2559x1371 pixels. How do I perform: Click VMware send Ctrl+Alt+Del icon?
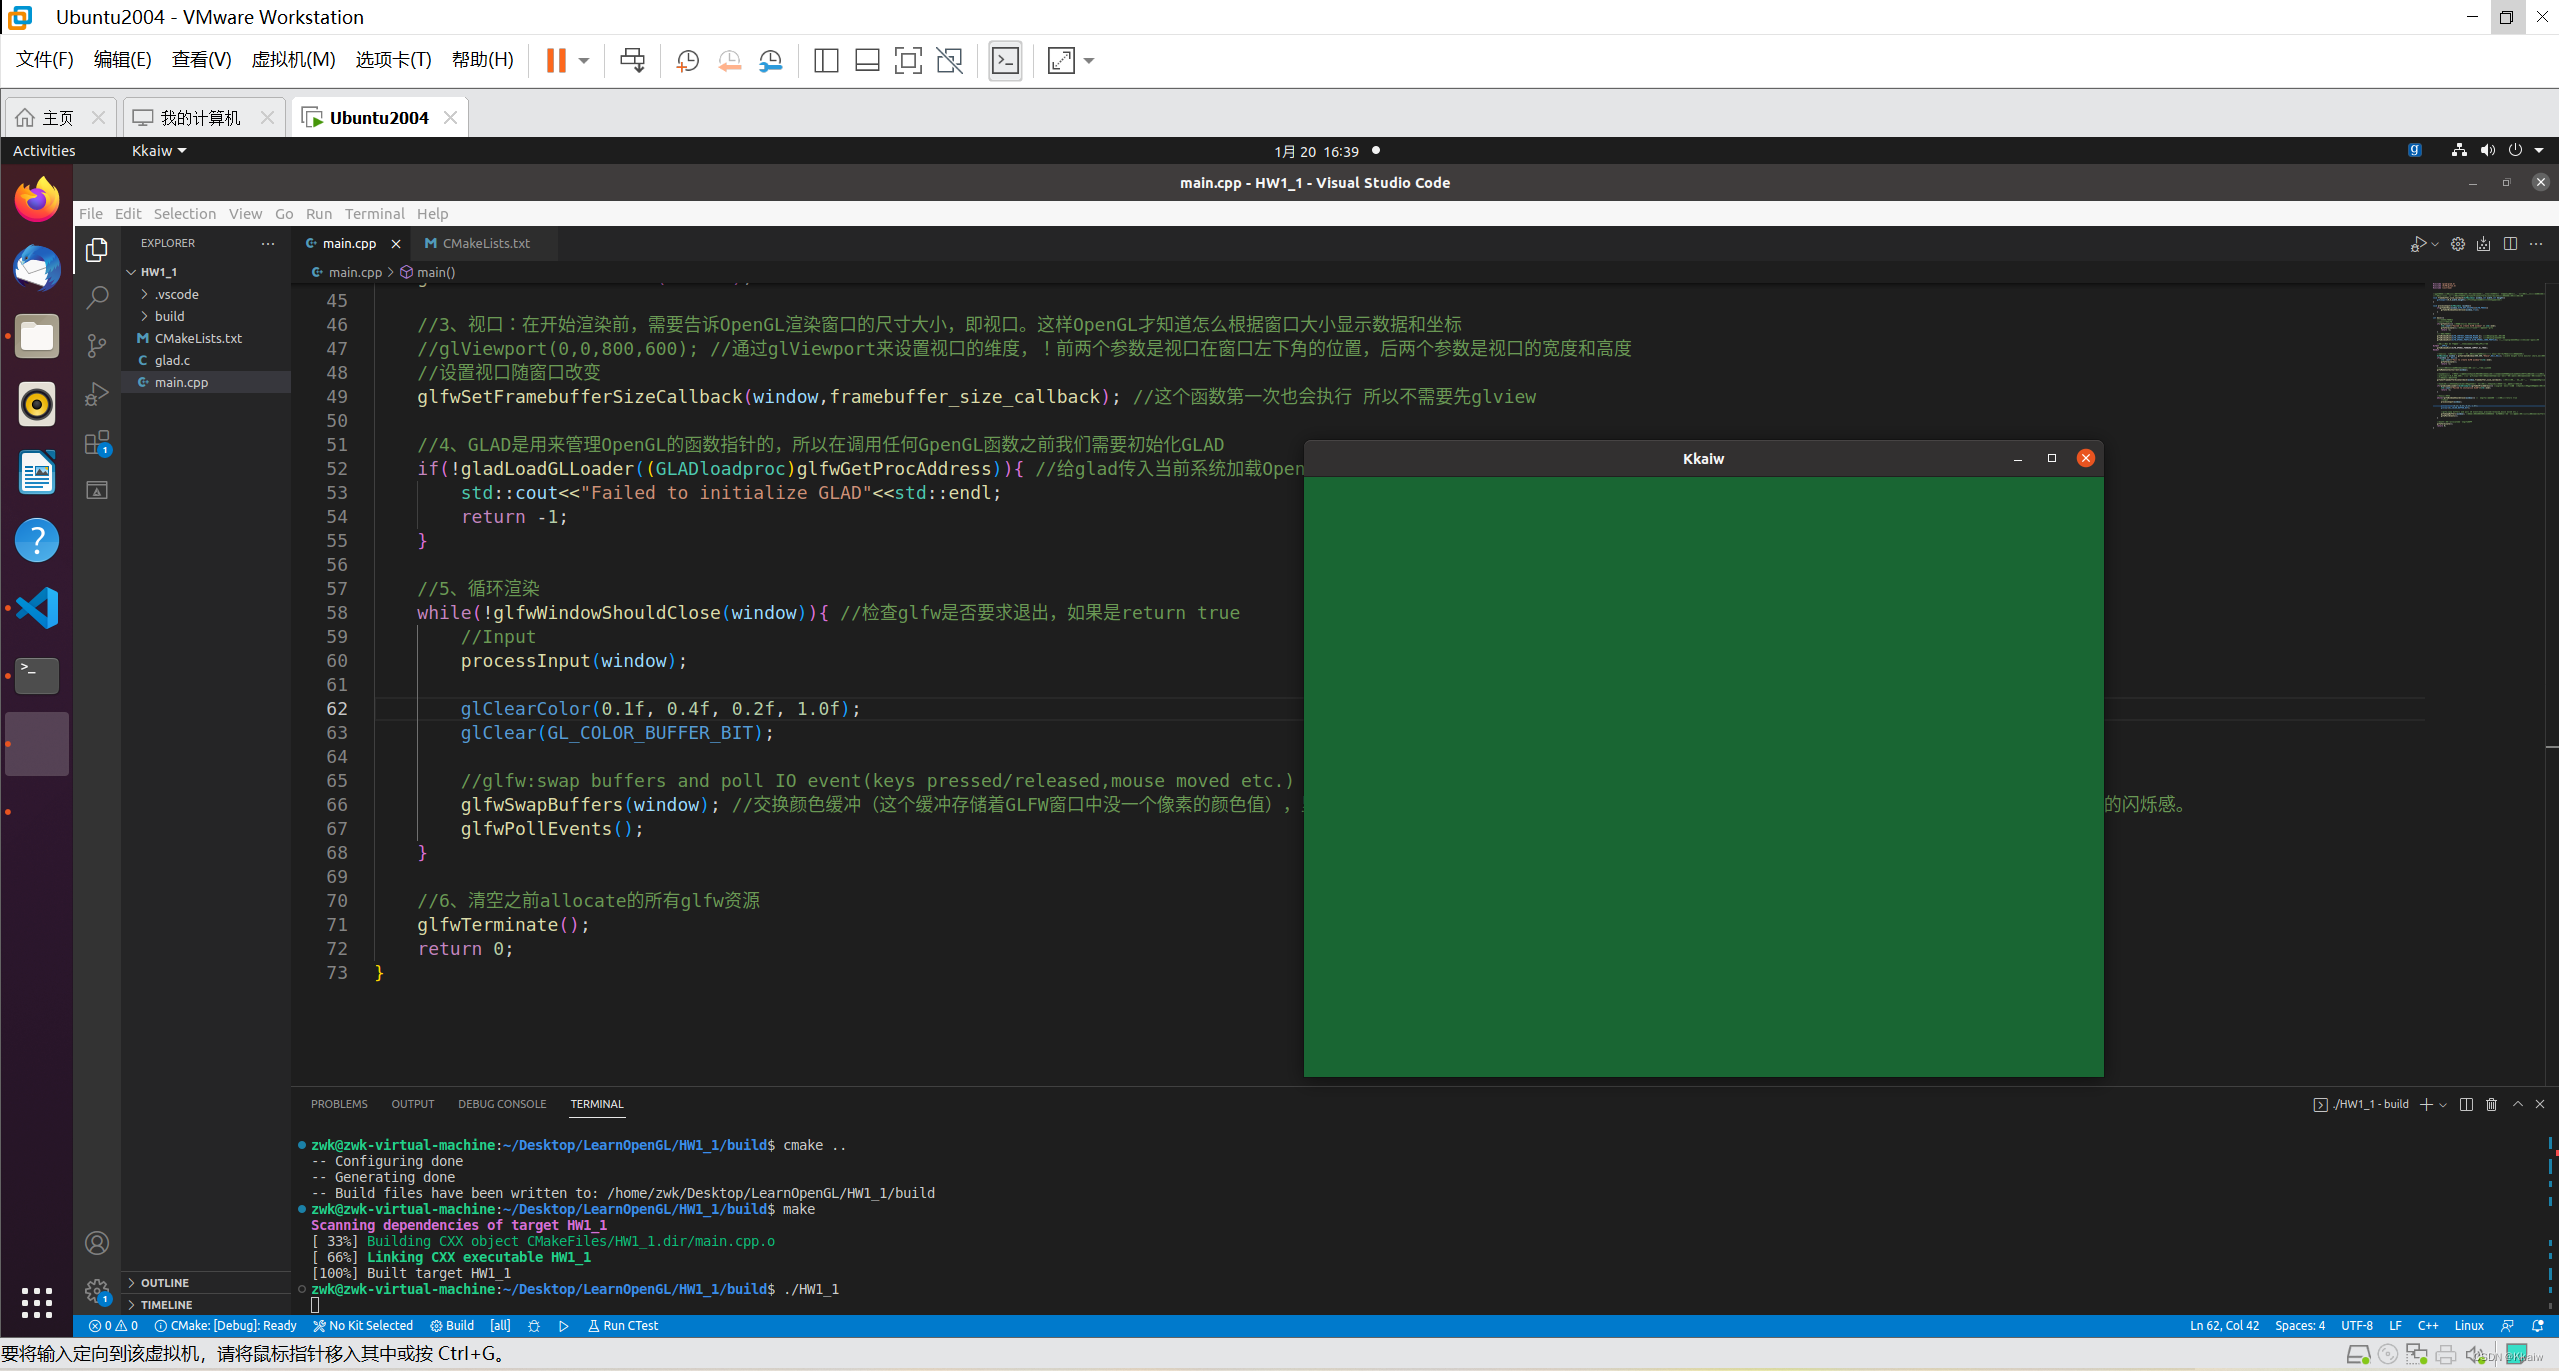[x=632, y=61]
